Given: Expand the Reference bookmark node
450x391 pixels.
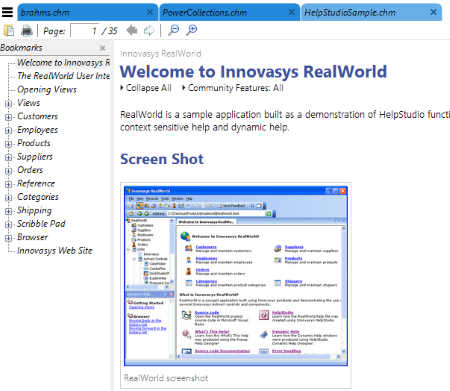Looking at the screenshot, I should point(8,184).
